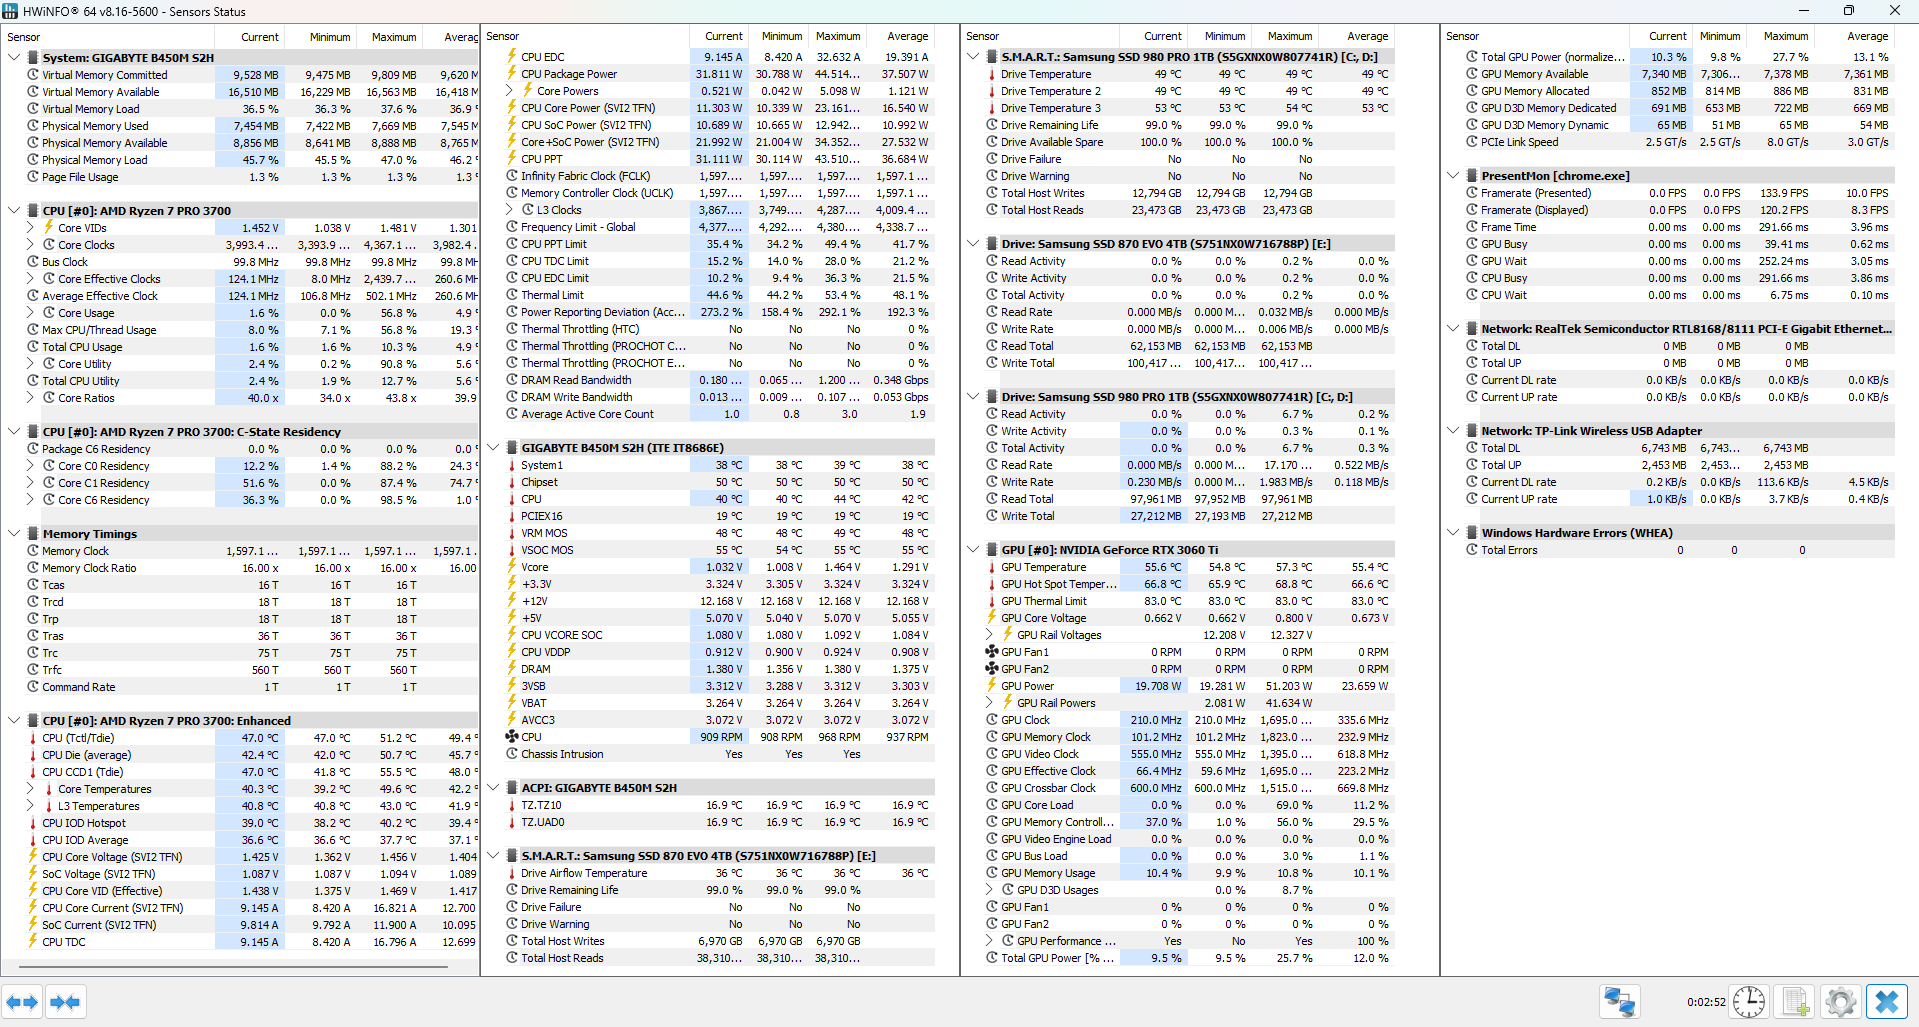1919x1027 pixels.
Task: Click the icon beside Memory Clock Ratio
Action: [33, 568]
